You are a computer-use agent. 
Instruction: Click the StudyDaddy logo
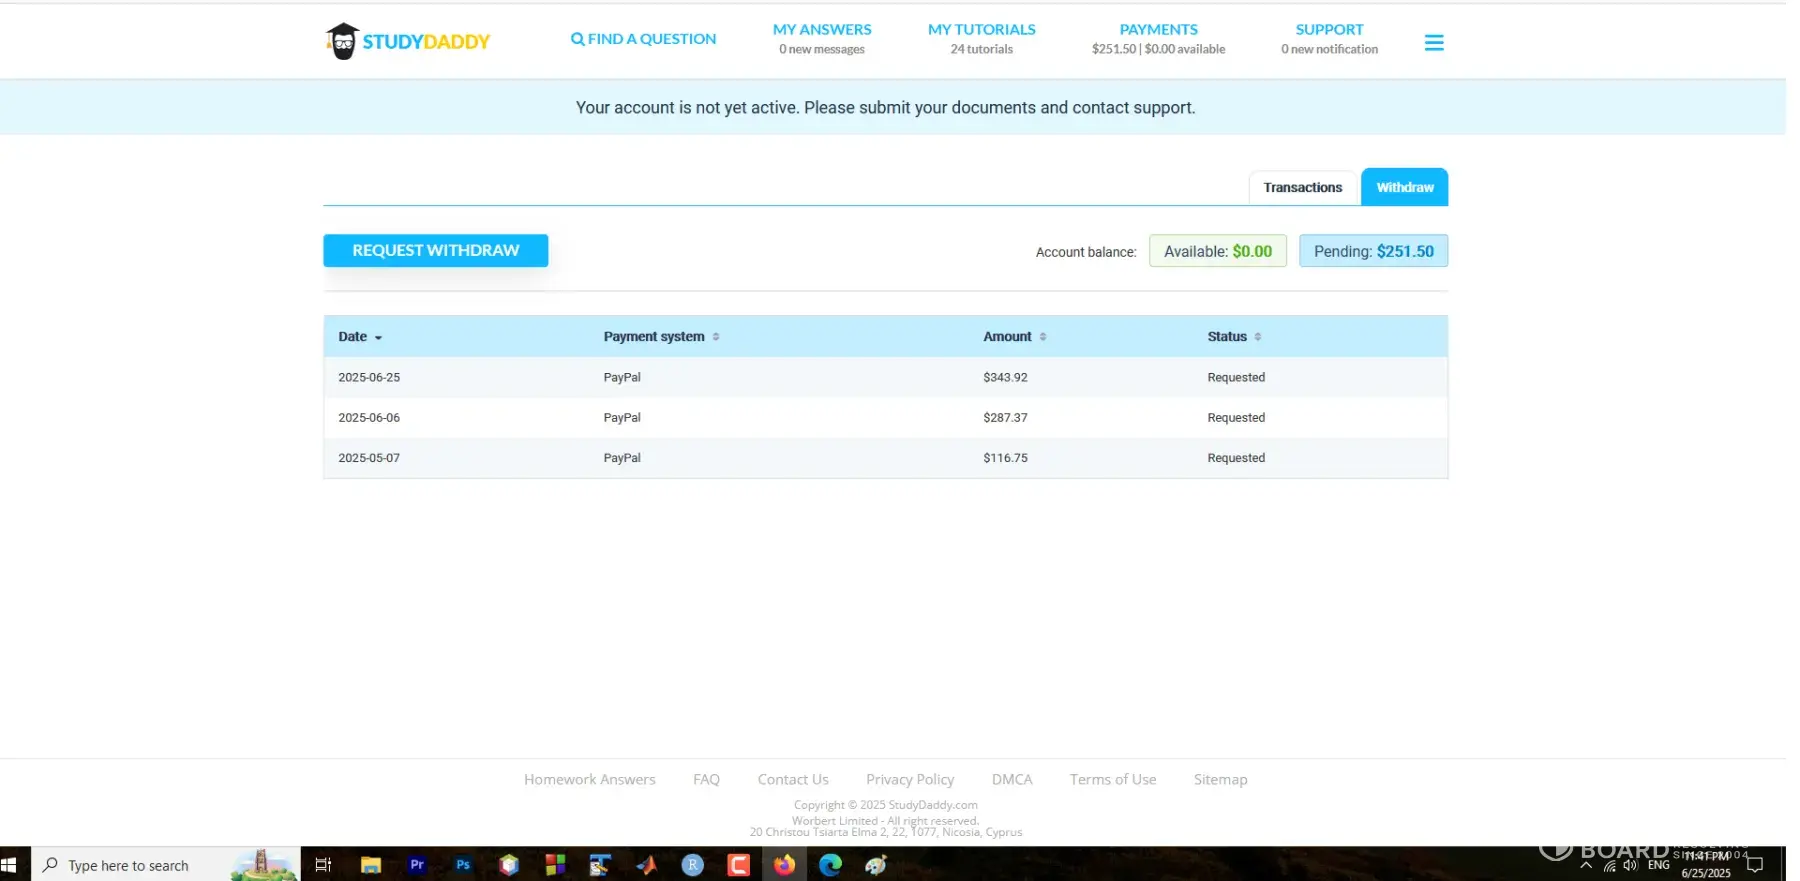point(408,41)
